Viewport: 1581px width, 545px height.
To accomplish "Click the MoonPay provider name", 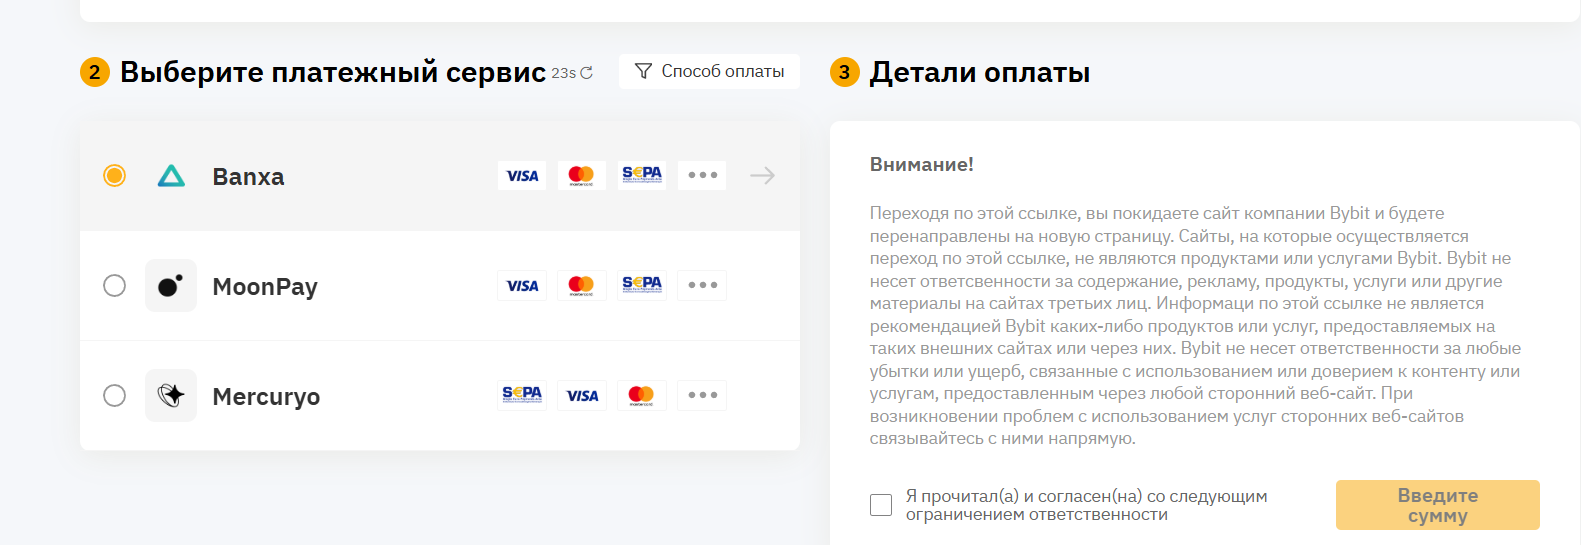I will point(265,287).
